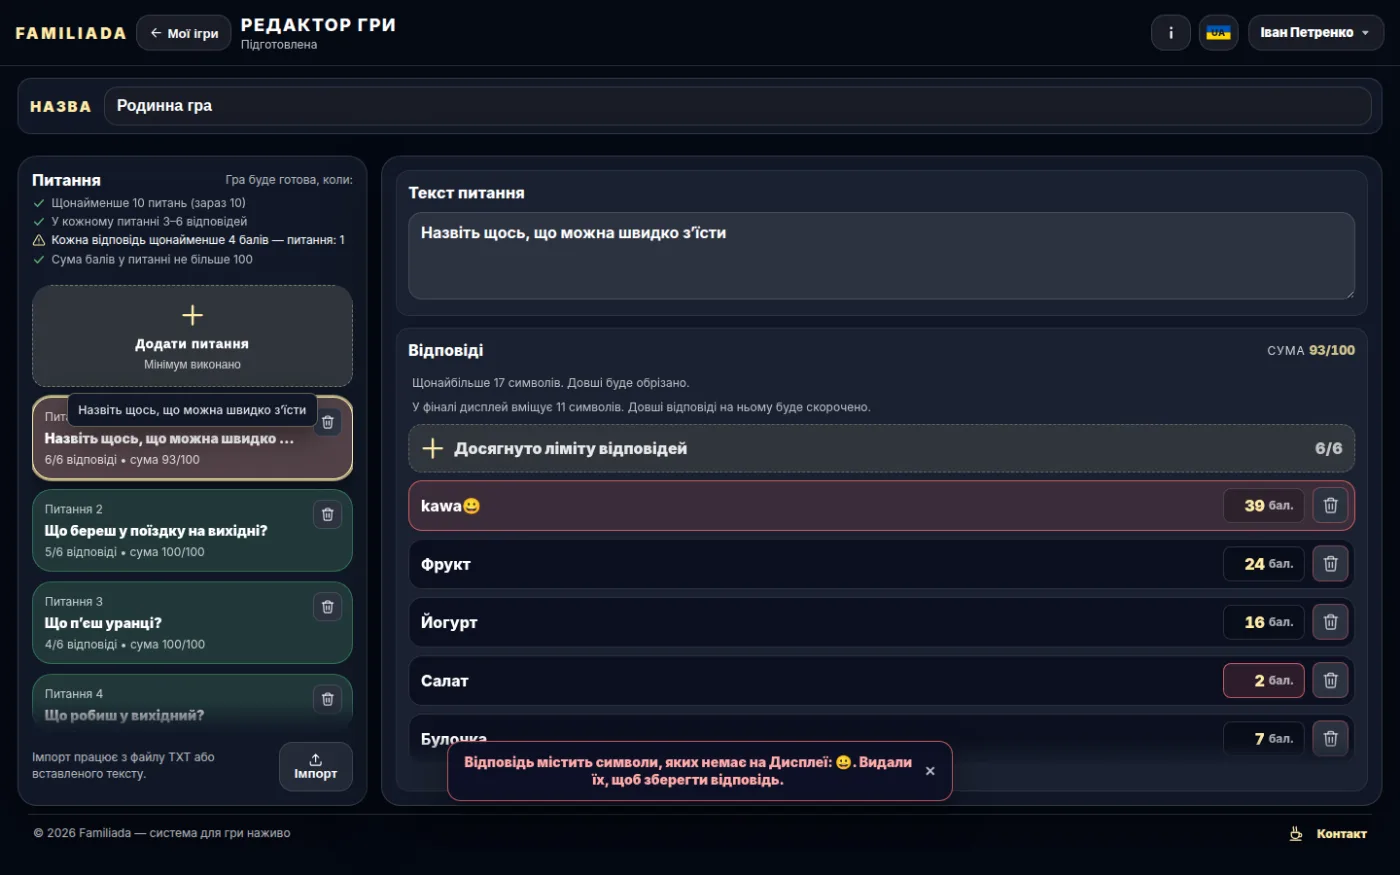Screen dimensions: 1400x875
Task: Delete the Салат answer via its trash icon
Action: tap(1330, 680)
